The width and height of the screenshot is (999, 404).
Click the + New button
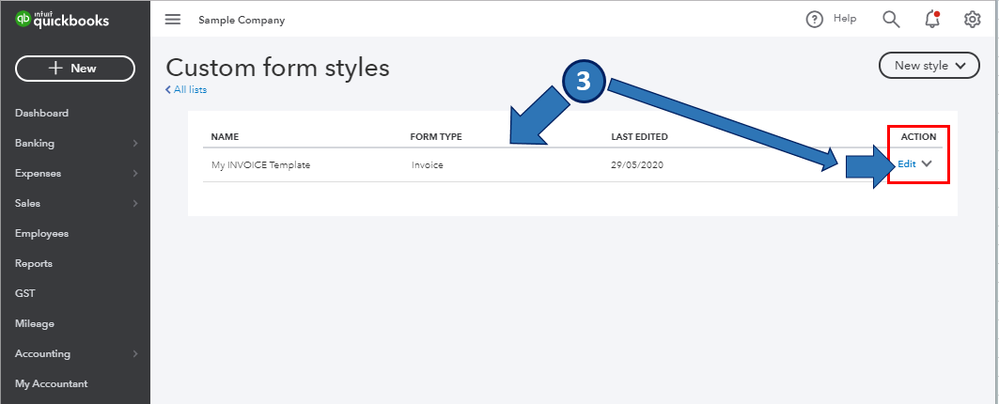pyautogui.click(x=75, y=68)
